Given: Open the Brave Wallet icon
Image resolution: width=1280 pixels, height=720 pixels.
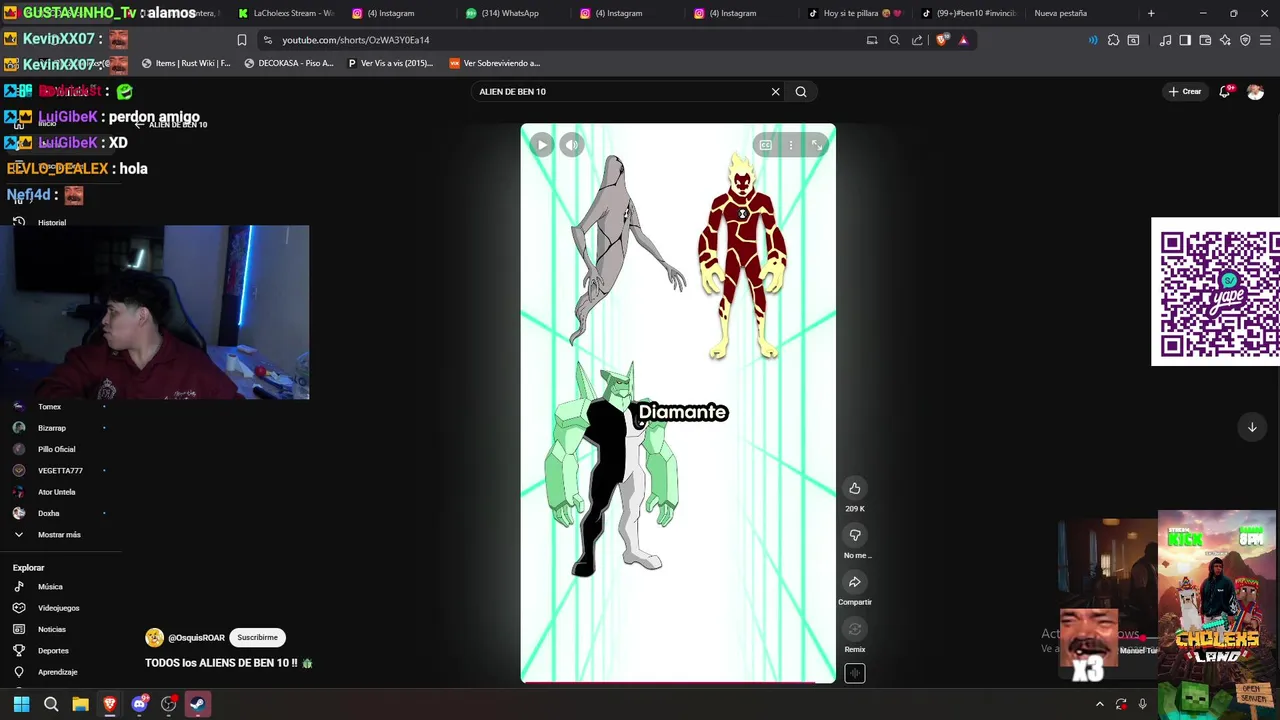Looking at the screenshot, I should [1205, 40].
